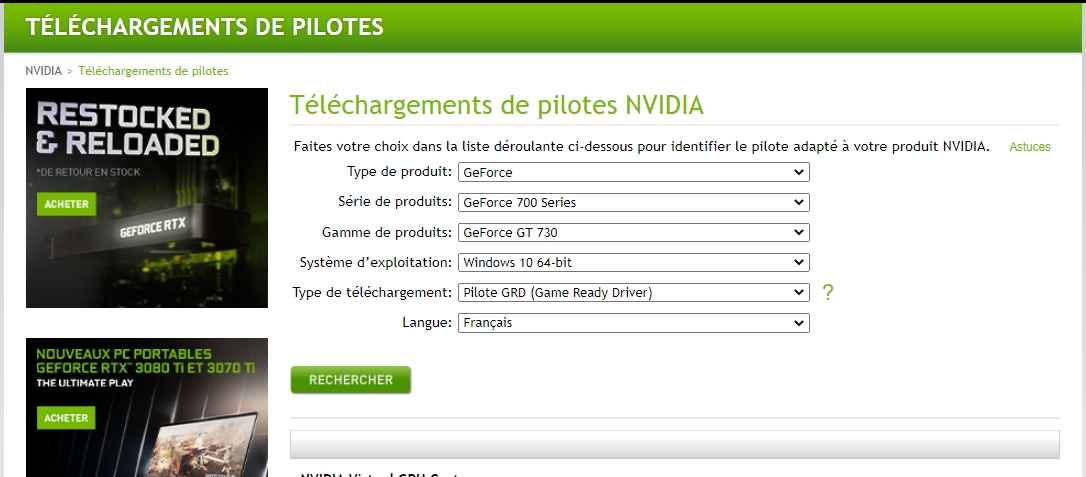Click the green question mark help icon
Viewport: 1086px width, 477px height.
pyautogui.click(x=827, y=292)
